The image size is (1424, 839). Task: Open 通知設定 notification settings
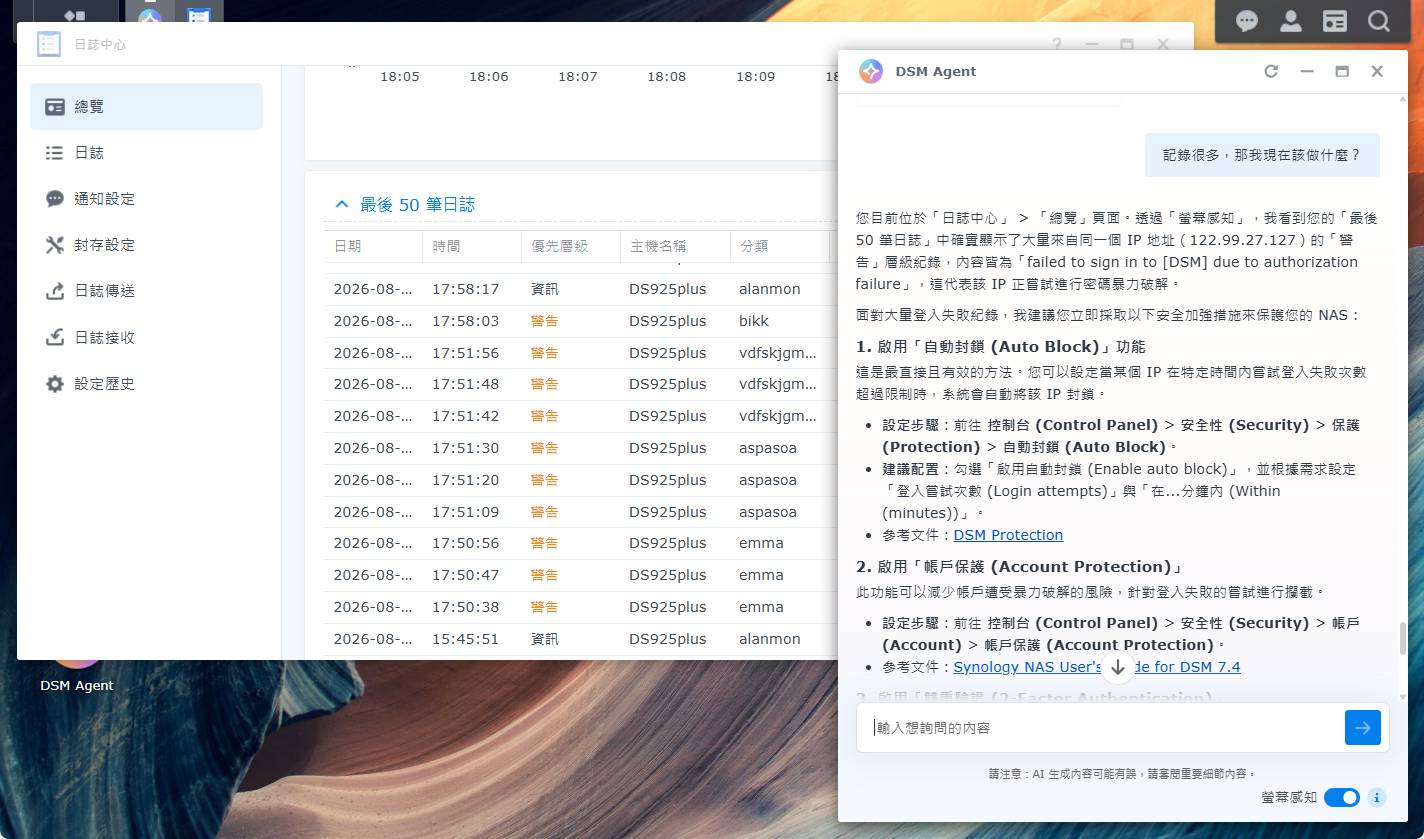[x=146, y=199]
